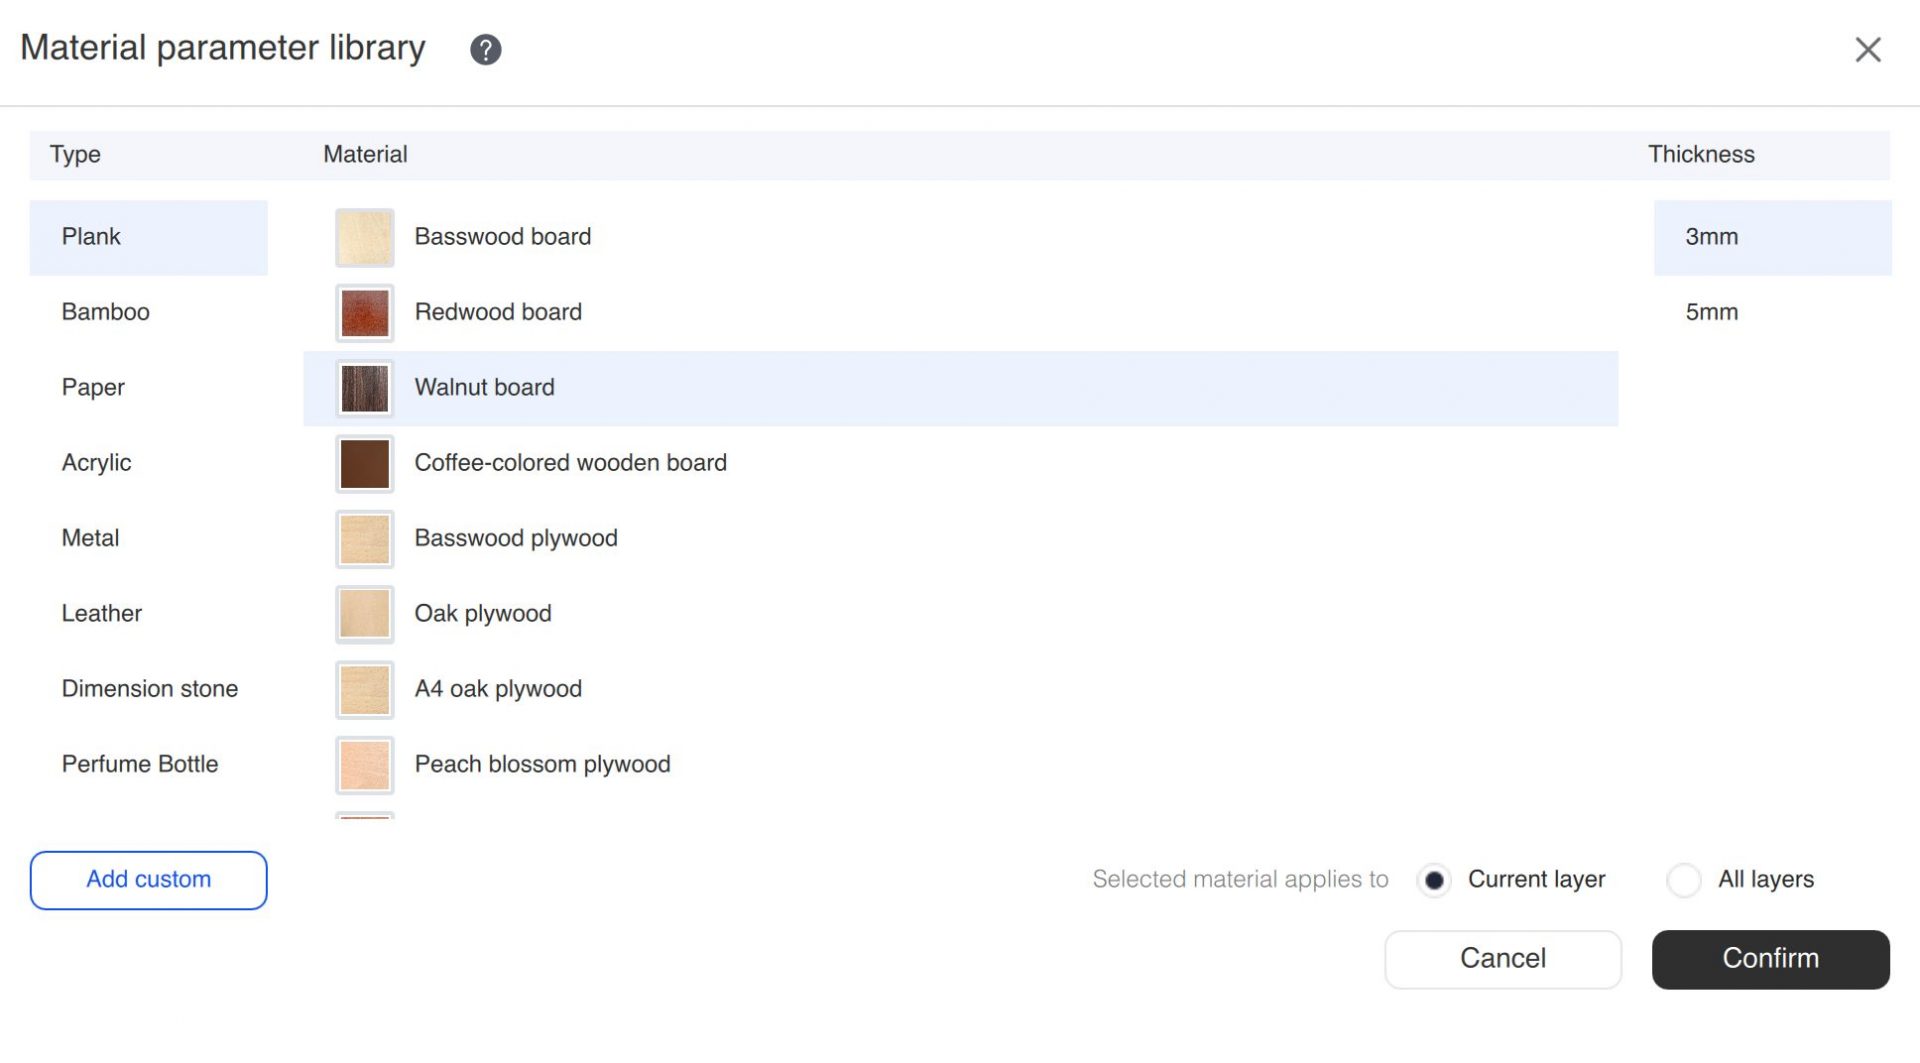Click the Oak plywood swatch icon

(x=365, y=614)
